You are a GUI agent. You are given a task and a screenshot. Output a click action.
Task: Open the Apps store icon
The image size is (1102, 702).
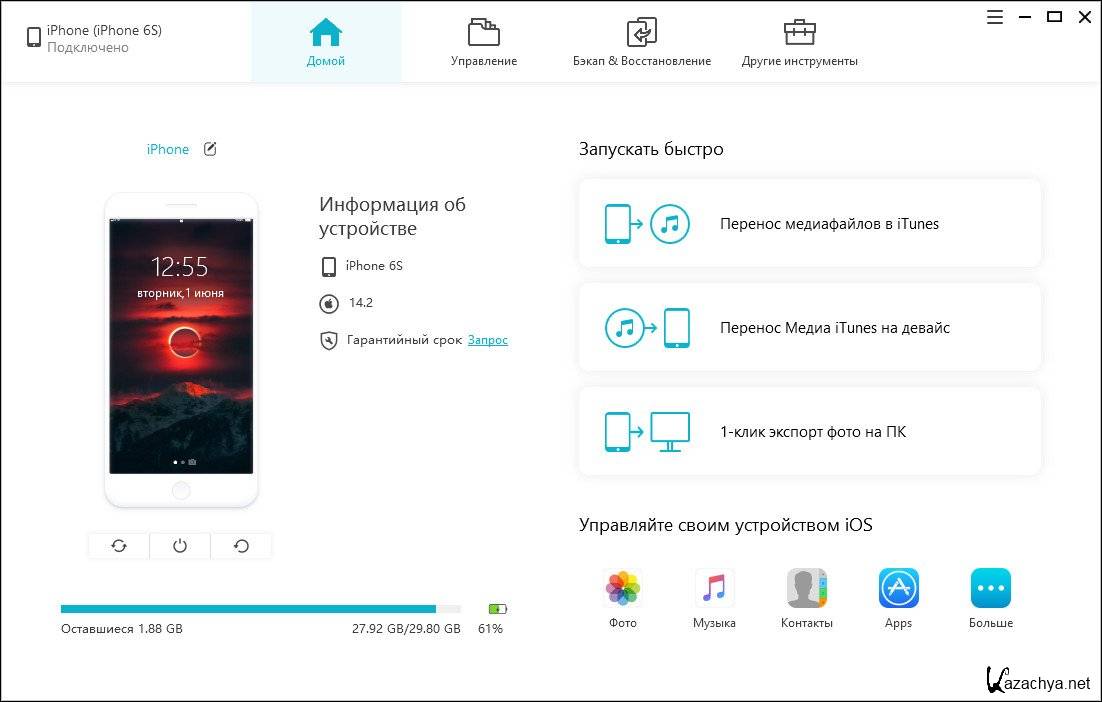[898, 589]
